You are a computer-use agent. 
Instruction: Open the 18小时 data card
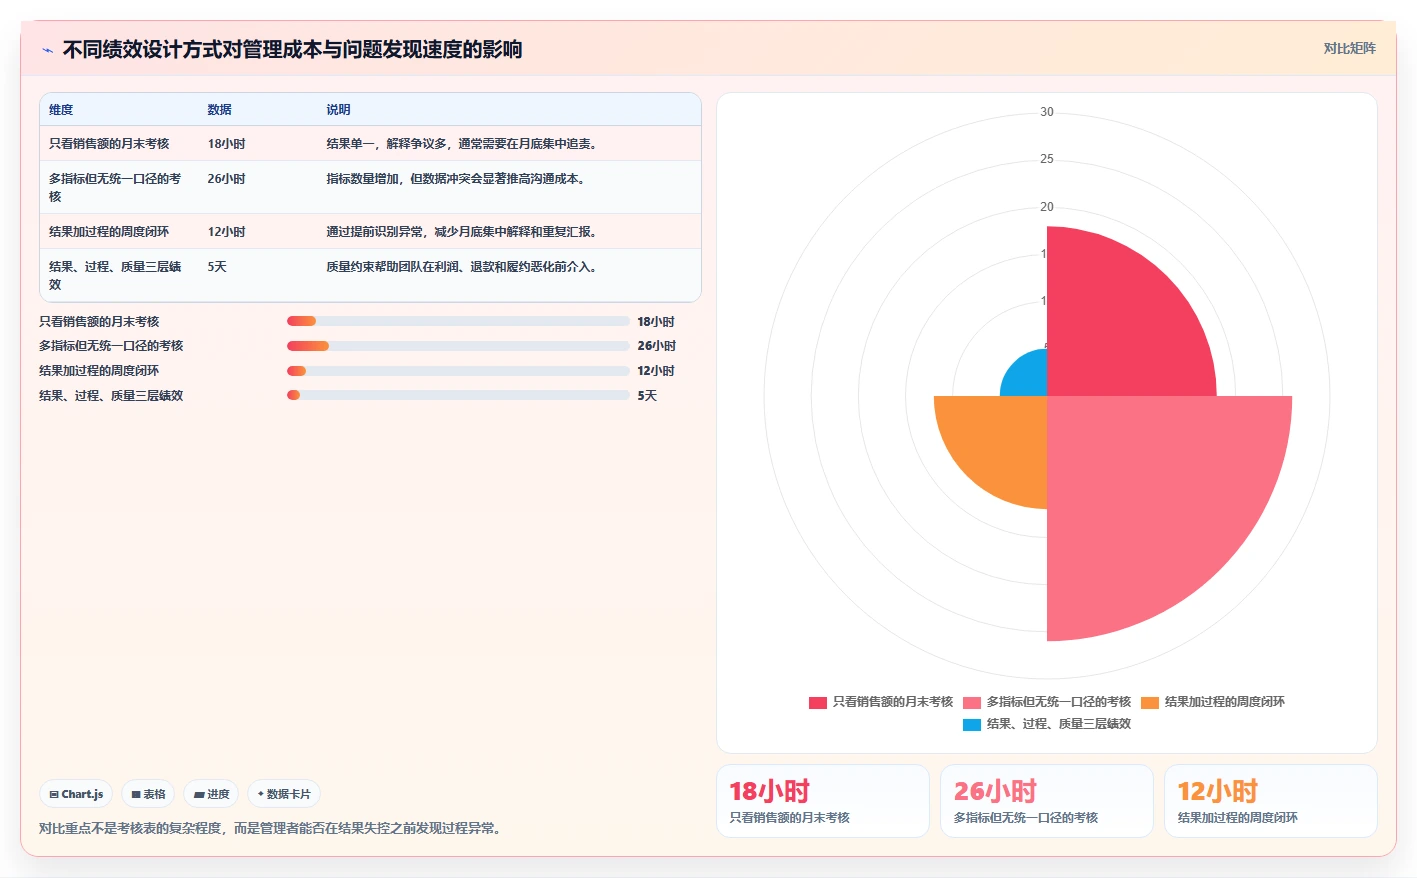coord(823,801)
